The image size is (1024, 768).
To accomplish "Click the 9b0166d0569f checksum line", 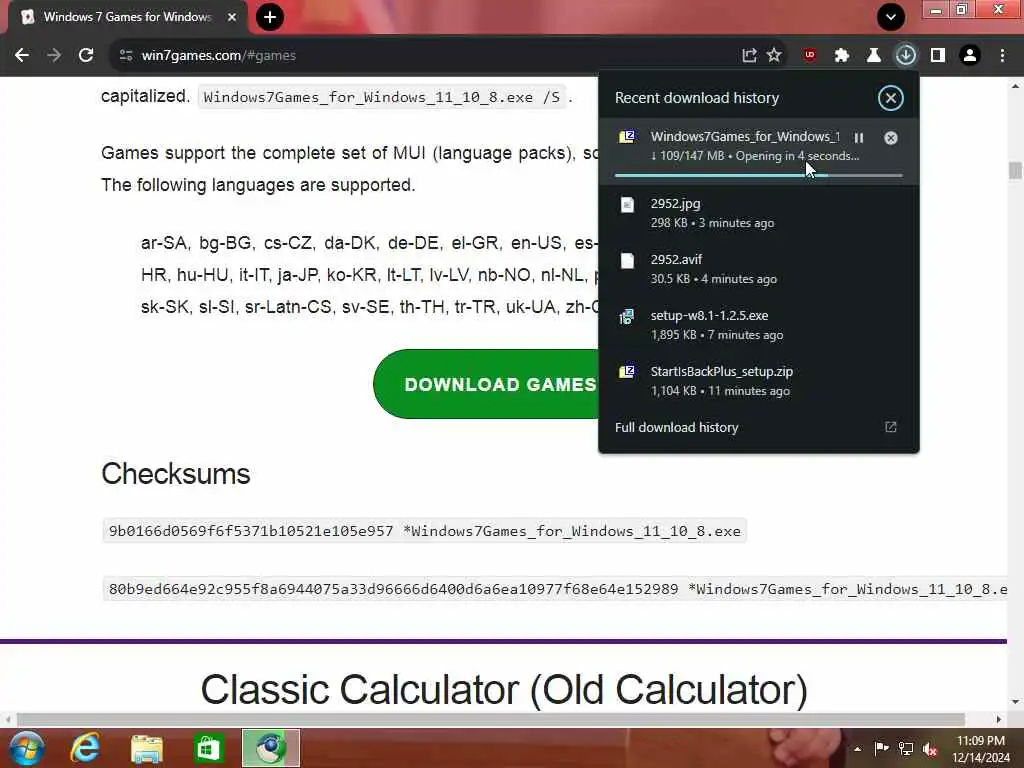I will click(424, 531).
